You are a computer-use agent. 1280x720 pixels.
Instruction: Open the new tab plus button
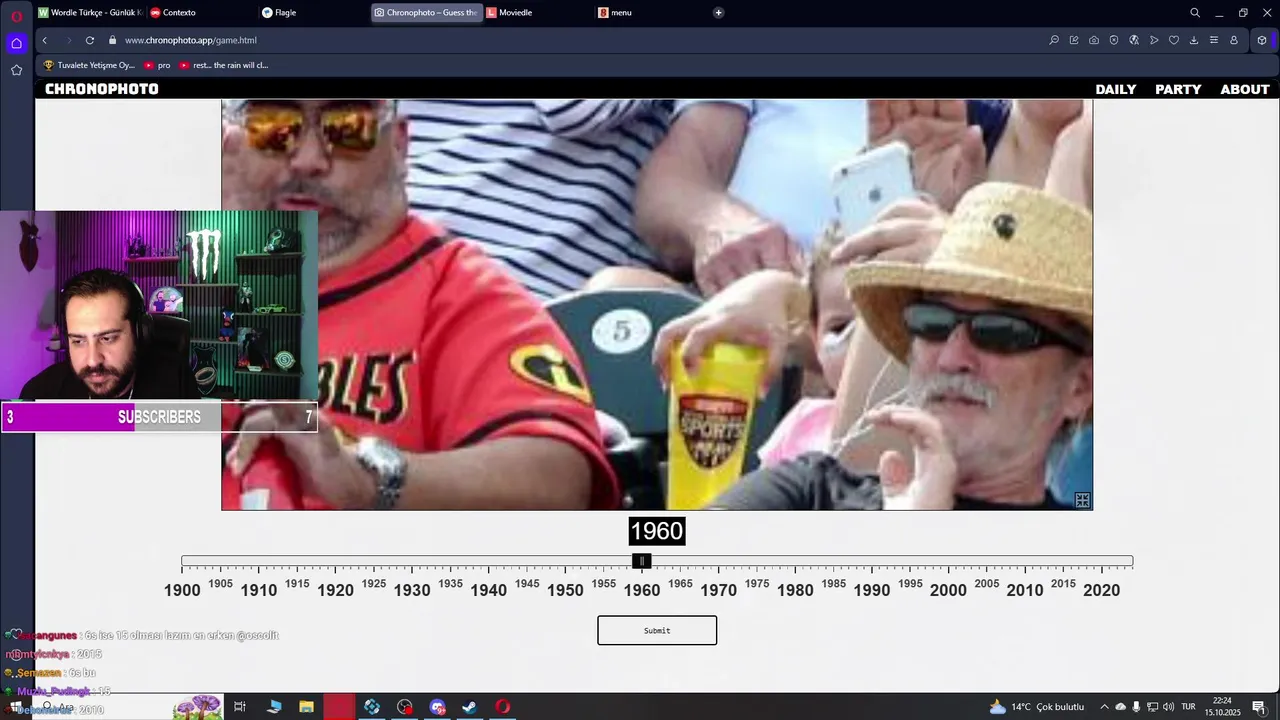718,13
